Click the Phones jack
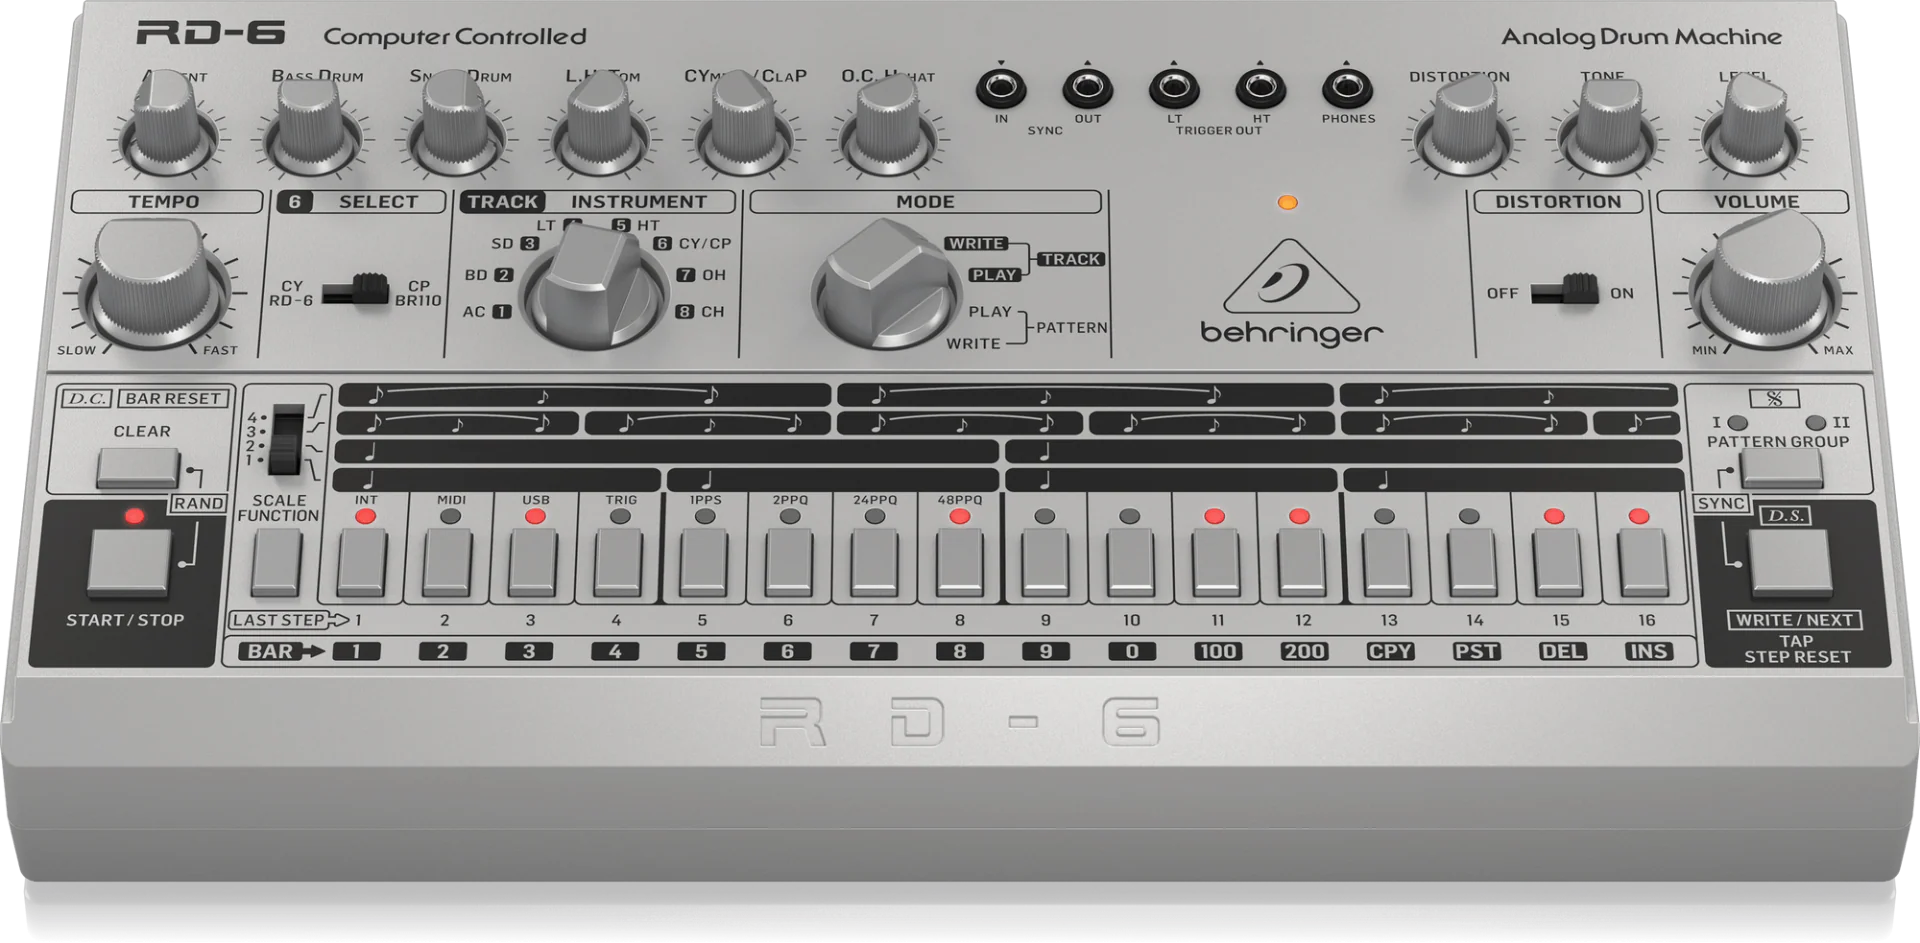This screenshot has height=943, width=1920. pos(1347,88)
